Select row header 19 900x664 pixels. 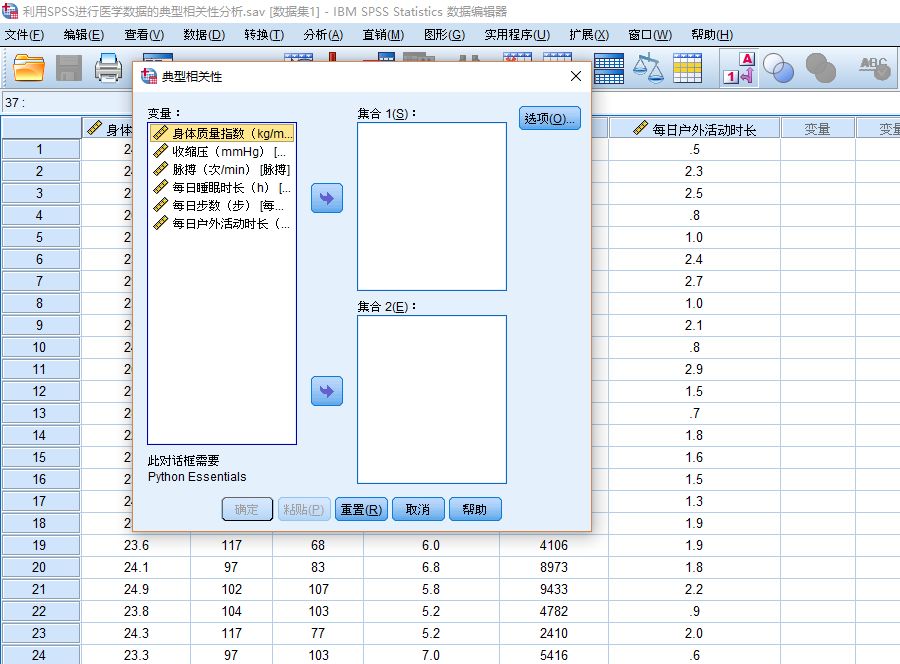(x=40, y=545)
